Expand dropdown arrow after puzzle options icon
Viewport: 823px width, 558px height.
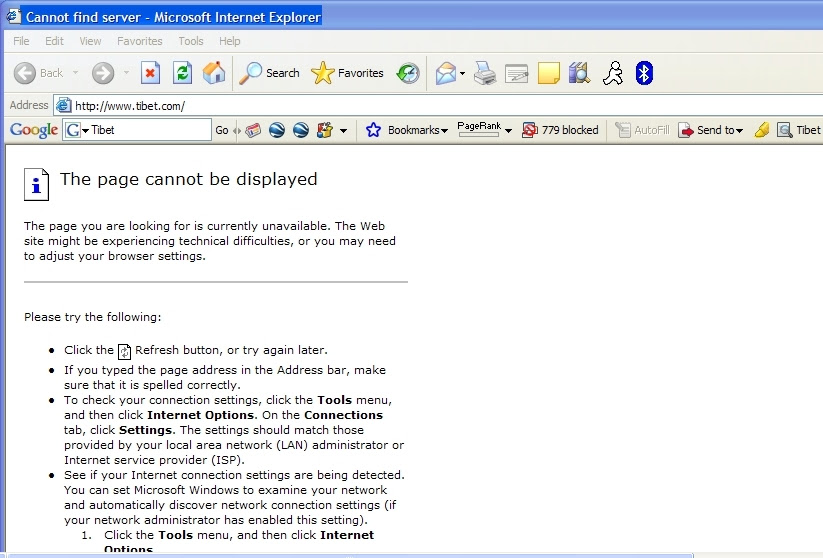pyautogui.click(x=343, y=131)
